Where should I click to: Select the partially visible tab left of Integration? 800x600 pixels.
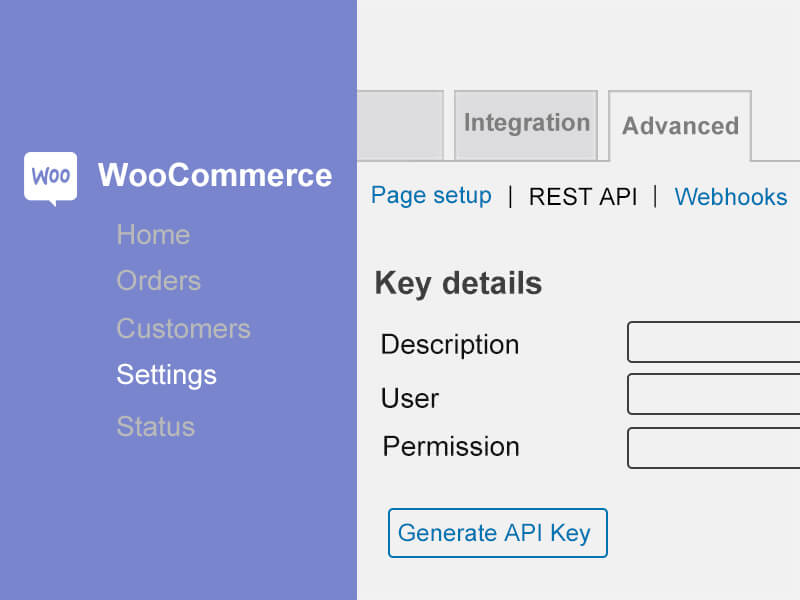pos(400,125)
